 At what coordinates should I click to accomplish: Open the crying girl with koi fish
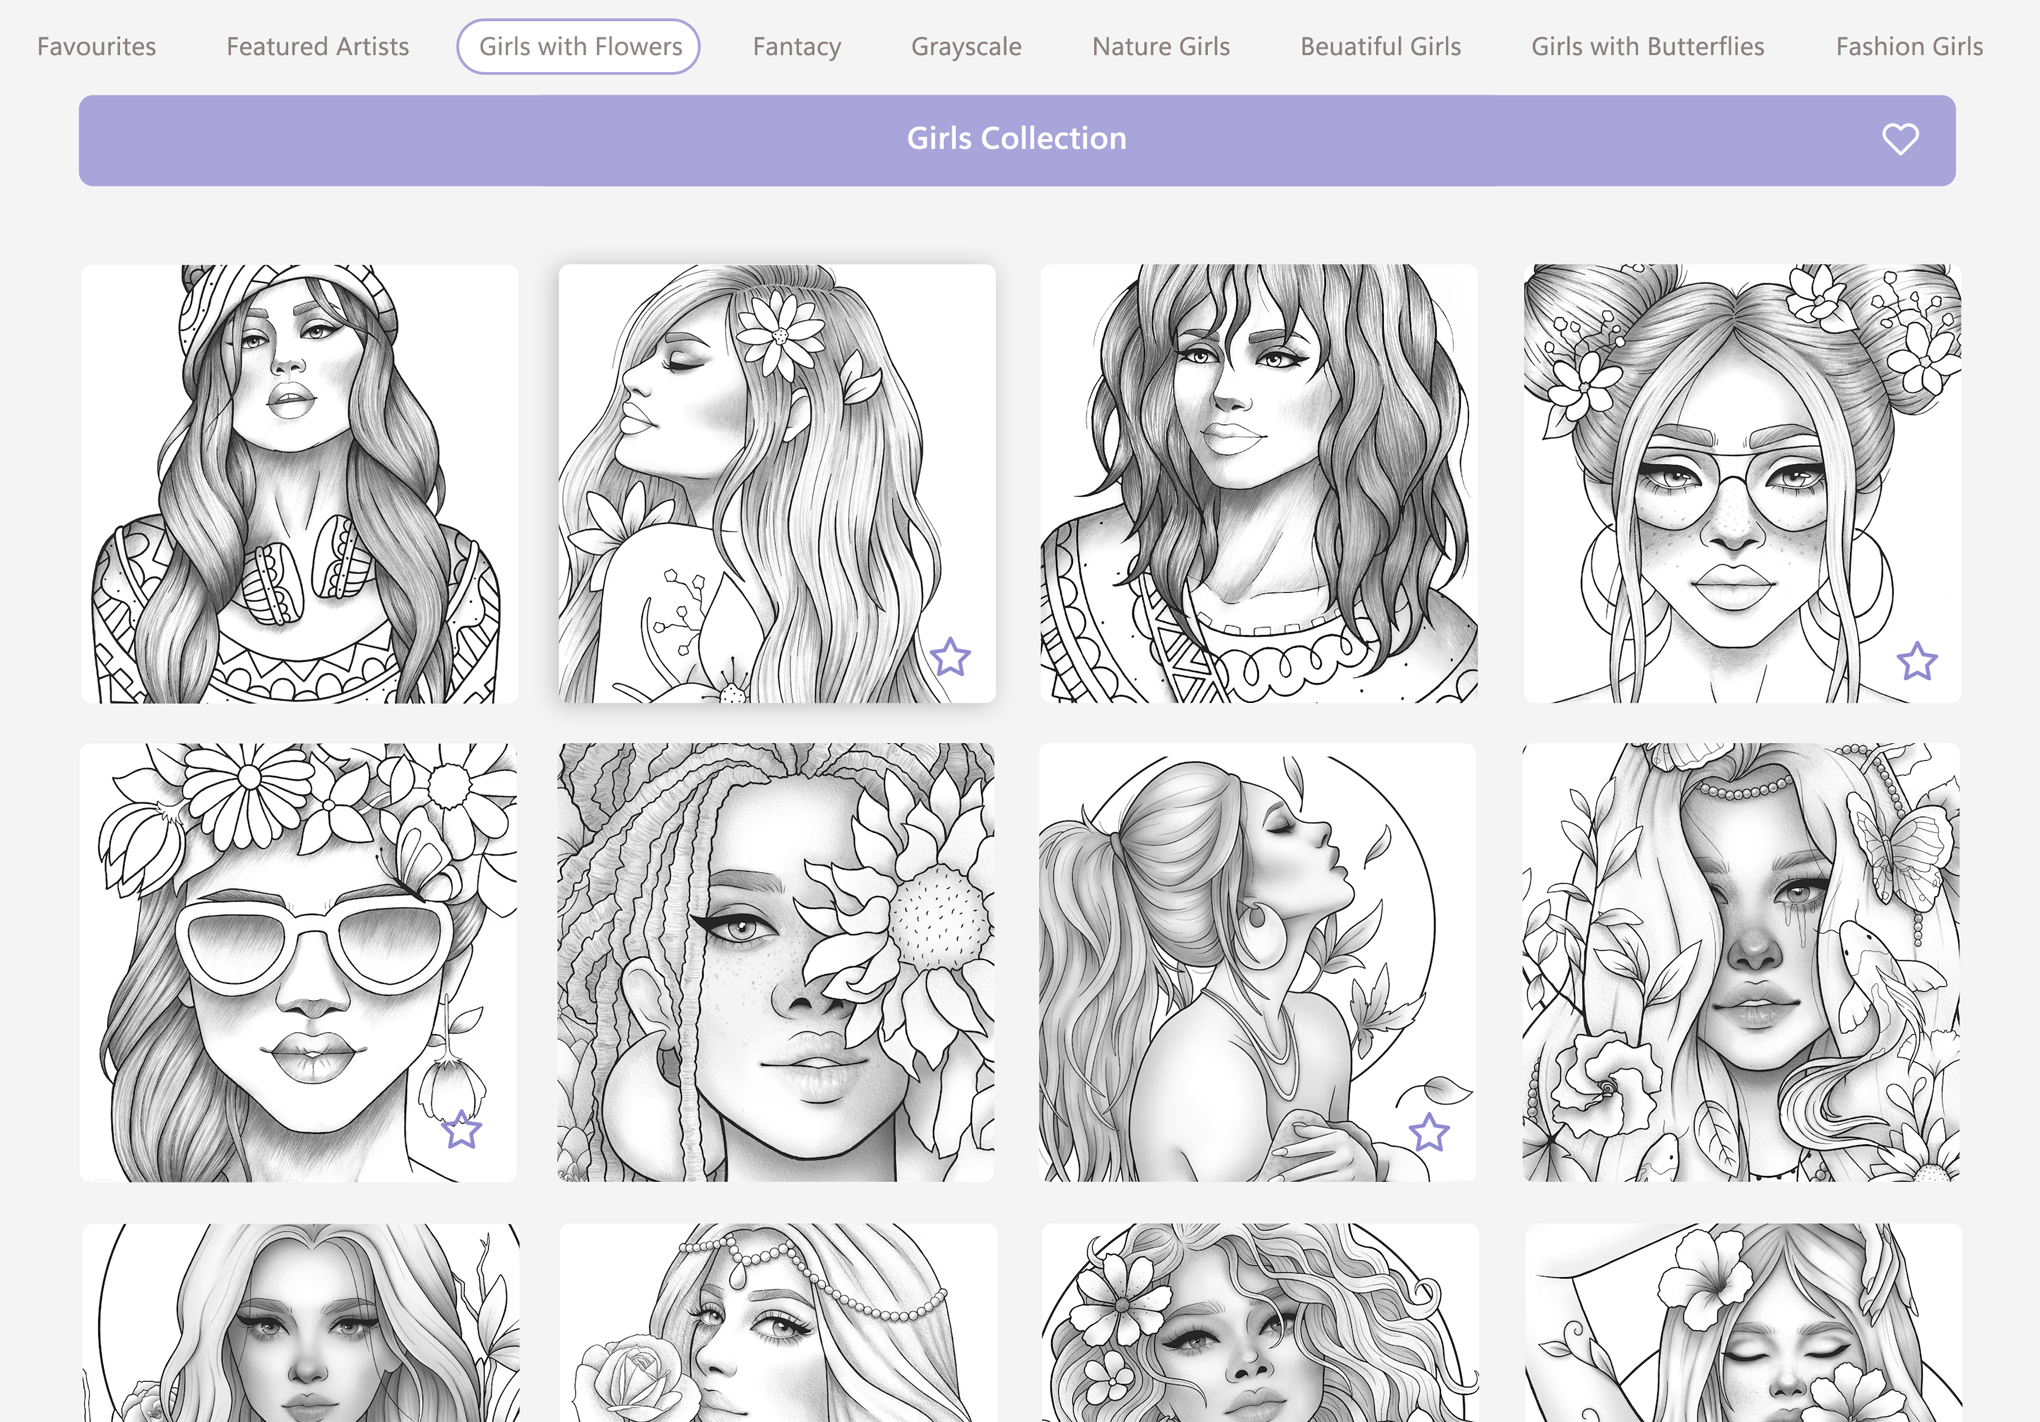coord(1741,962)
